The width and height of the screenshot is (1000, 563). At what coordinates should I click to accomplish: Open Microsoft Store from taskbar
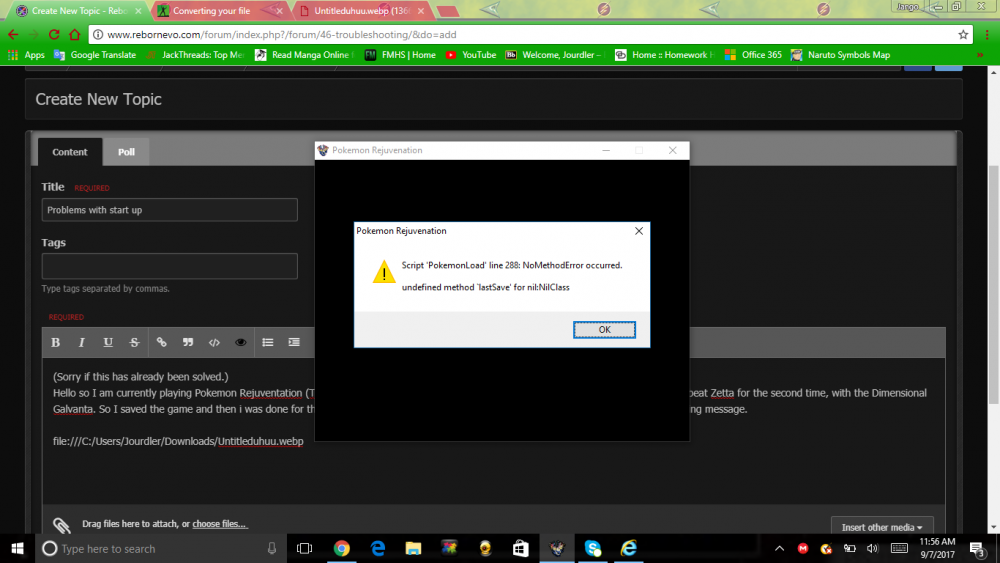[520, 548]
